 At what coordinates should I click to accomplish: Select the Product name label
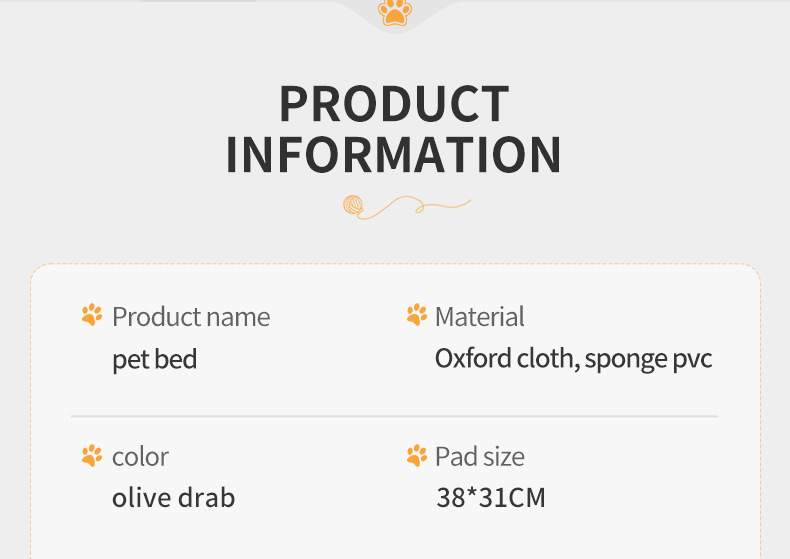tap(191, 317)
